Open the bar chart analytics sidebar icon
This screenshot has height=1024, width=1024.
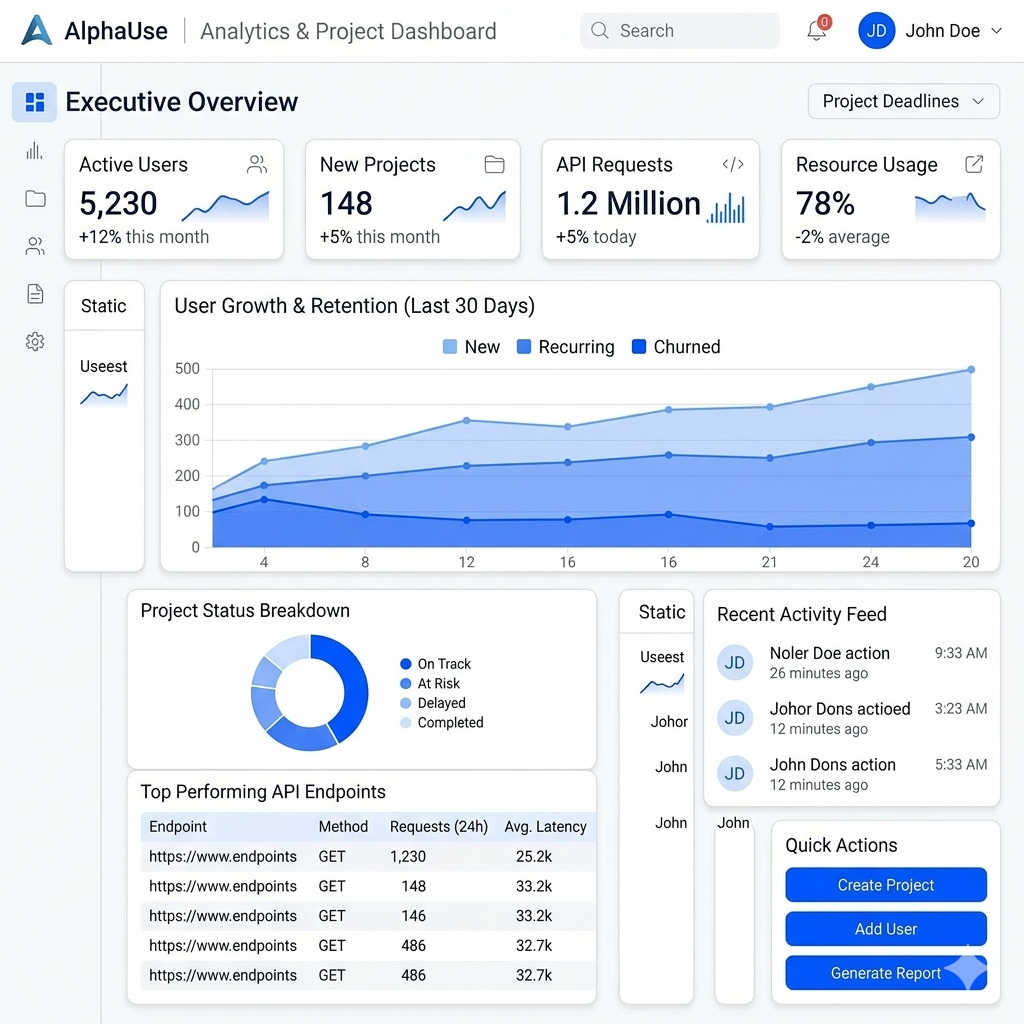(35, 151)
